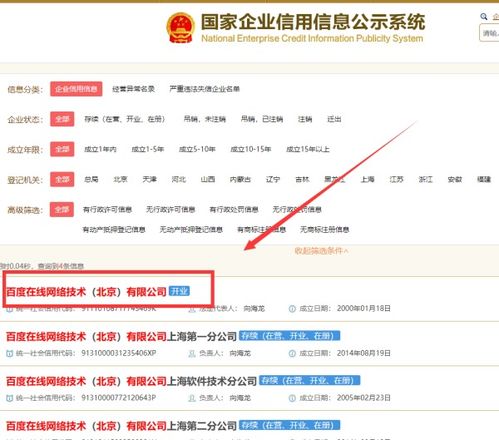Click the search magnifier icon at top right

(x=484, y=16)
